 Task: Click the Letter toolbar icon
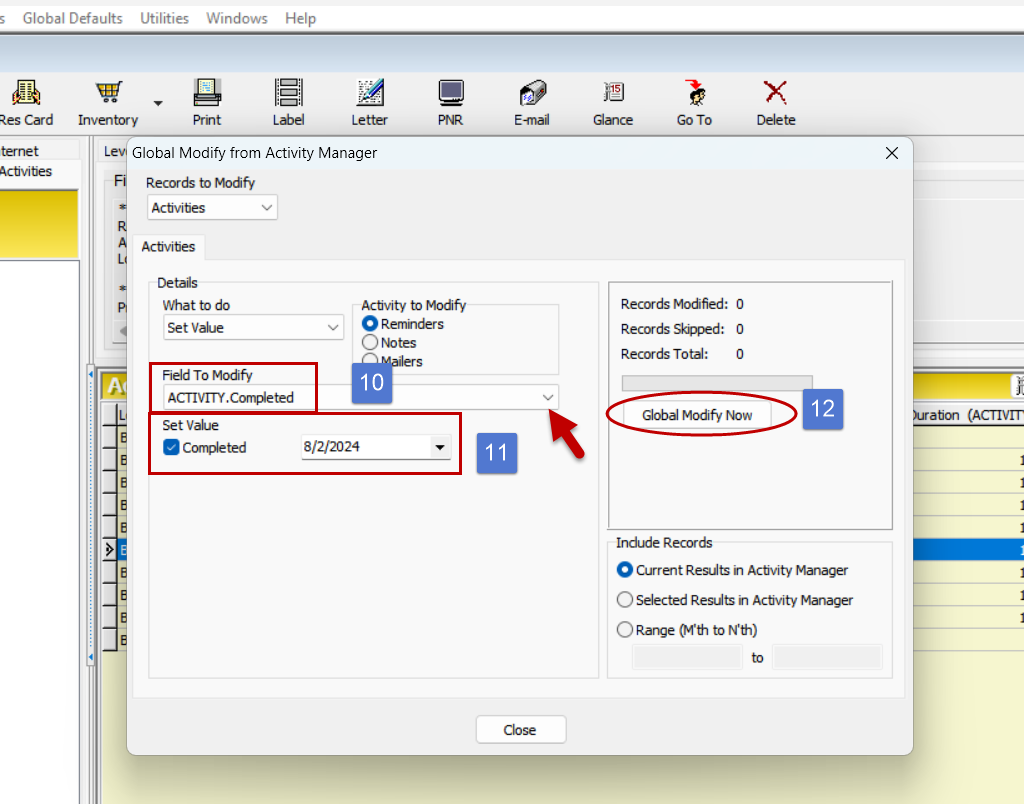tap(369, 94)
